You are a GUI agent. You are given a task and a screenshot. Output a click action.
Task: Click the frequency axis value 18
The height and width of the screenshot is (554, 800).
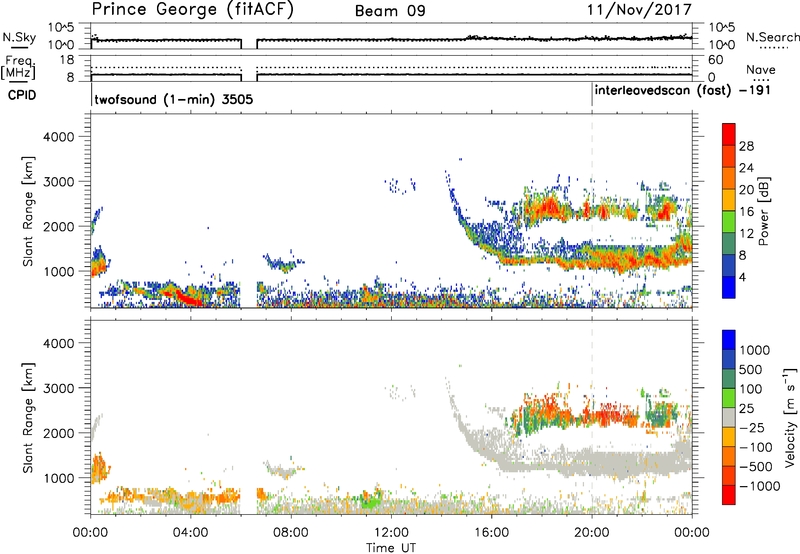click(67, 60)
